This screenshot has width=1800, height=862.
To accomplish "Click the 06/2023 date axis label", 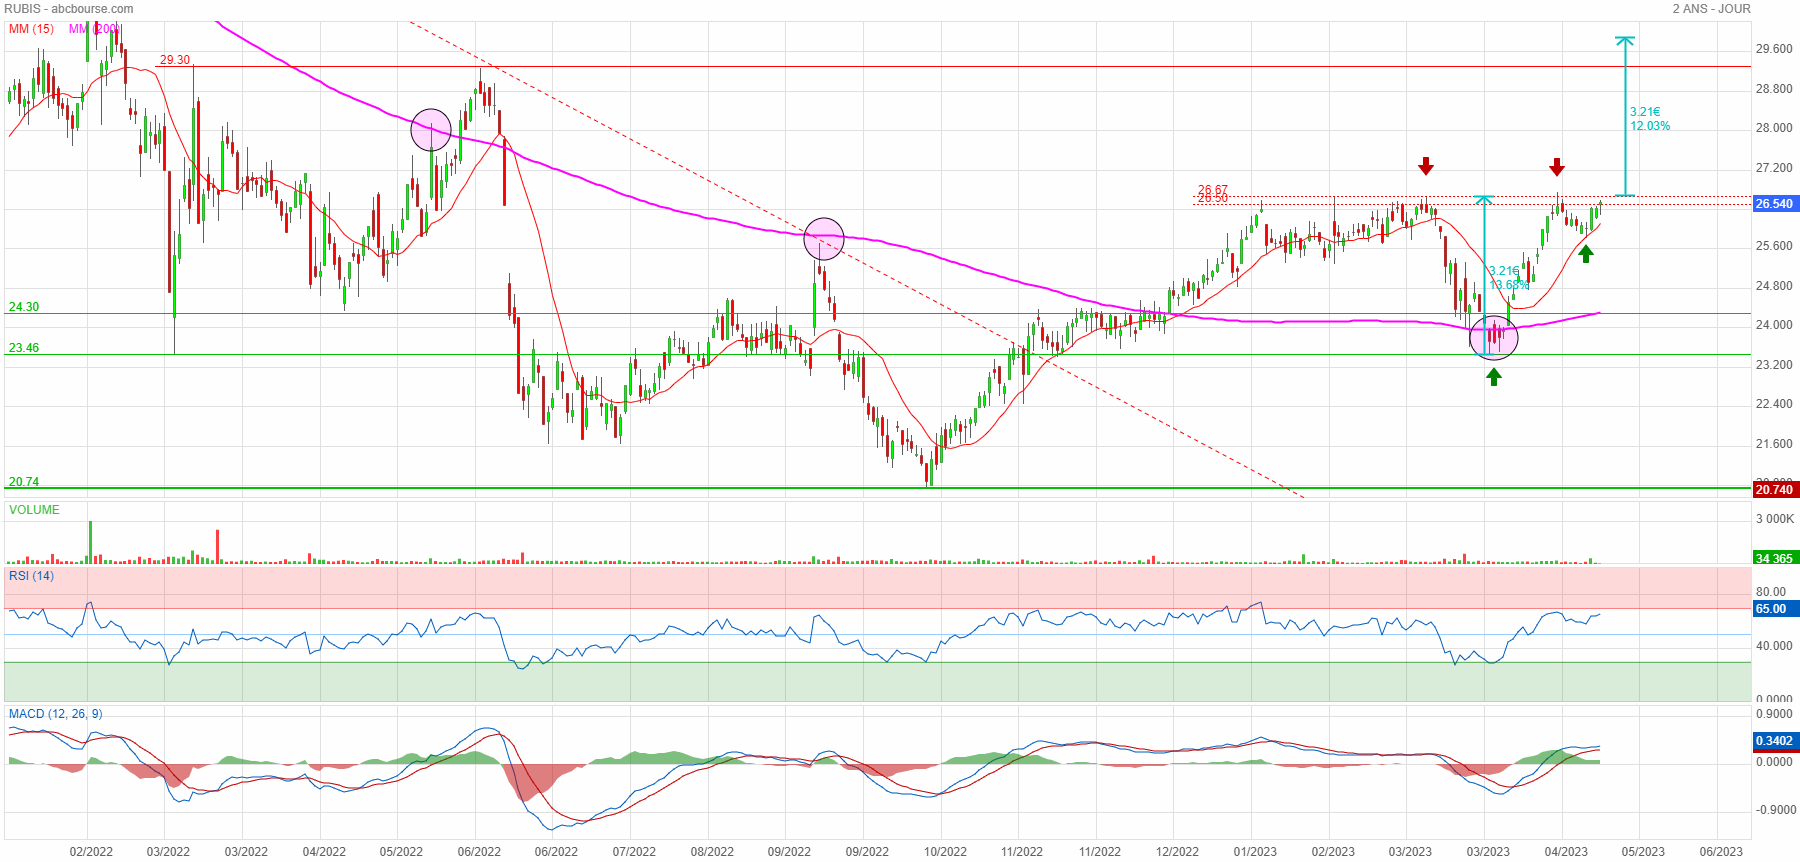I will pyautogui.click(x=1721, y=852).
